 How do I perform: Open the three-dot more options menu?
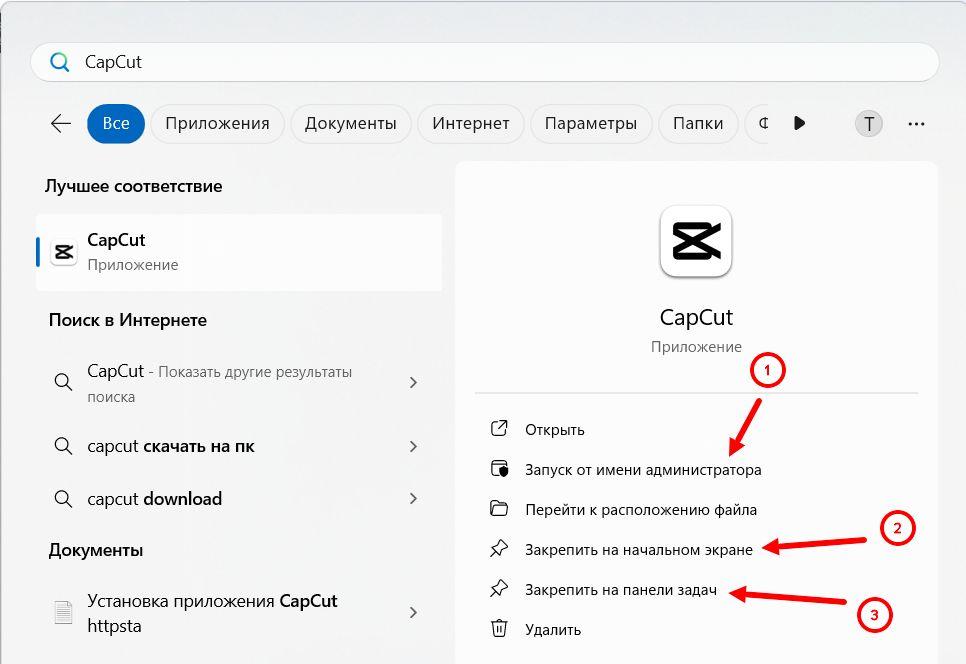tap(916, 124)
